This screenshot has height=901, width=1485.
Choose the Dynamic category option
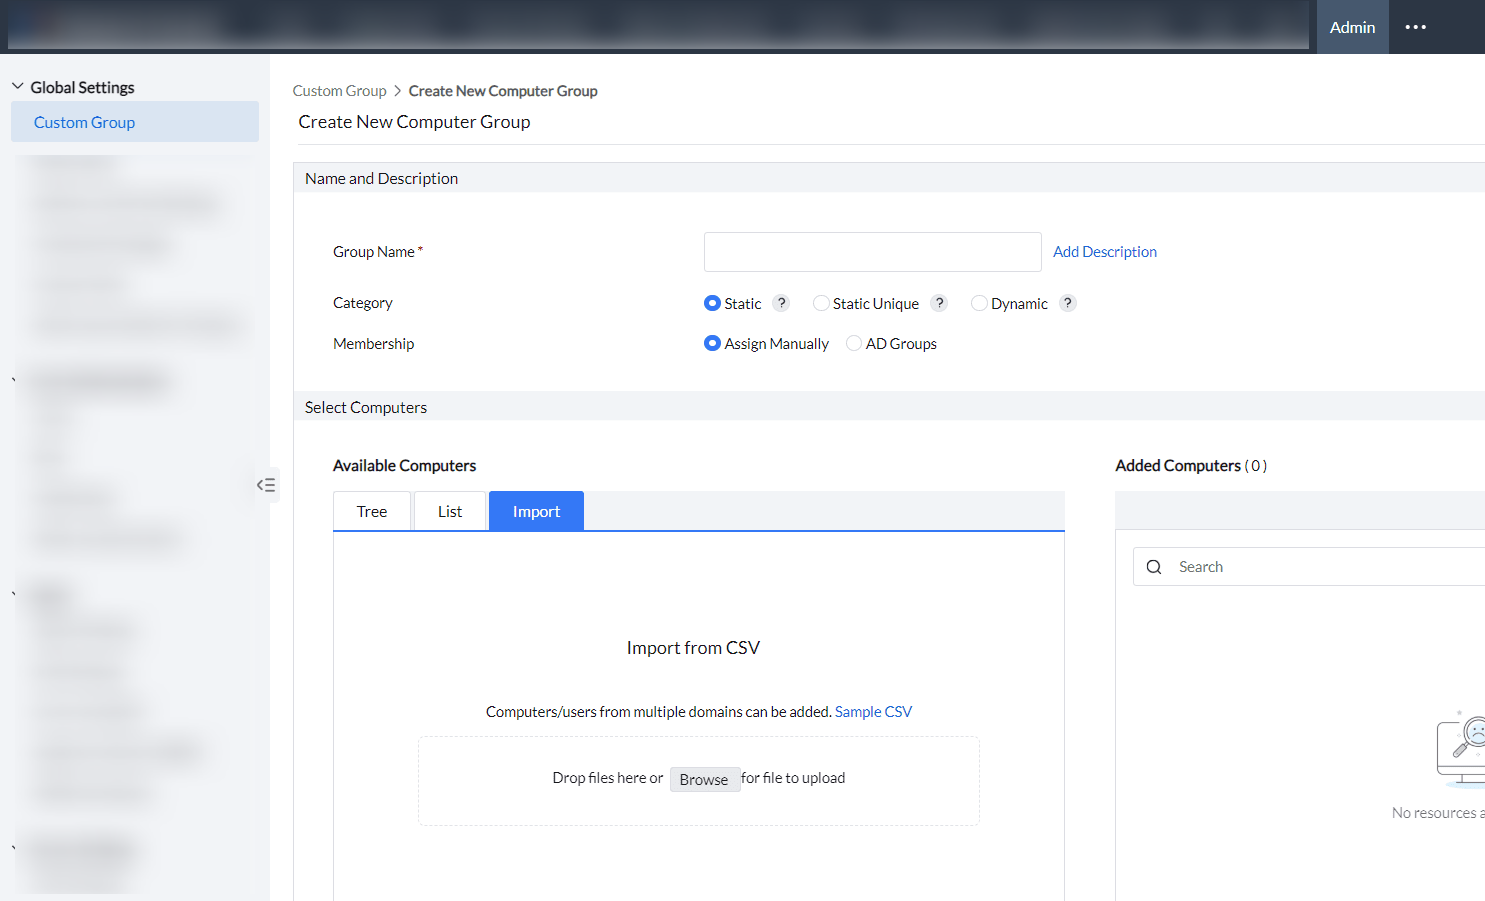click(x=978, y=302)
